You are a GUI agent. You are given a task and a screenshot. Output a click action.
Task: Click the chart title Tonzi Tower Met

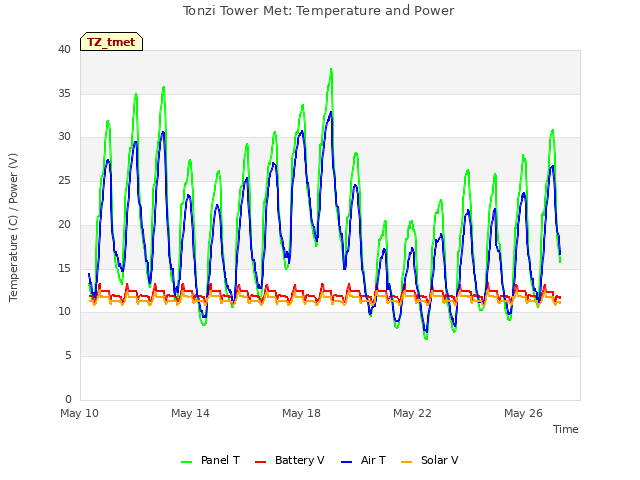[318, 11]
